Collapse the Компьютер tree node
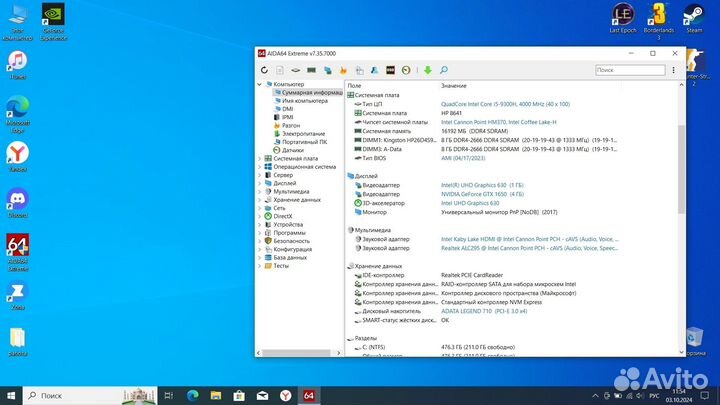Screen dimensions: 720x405 click(x=259, y=84)
